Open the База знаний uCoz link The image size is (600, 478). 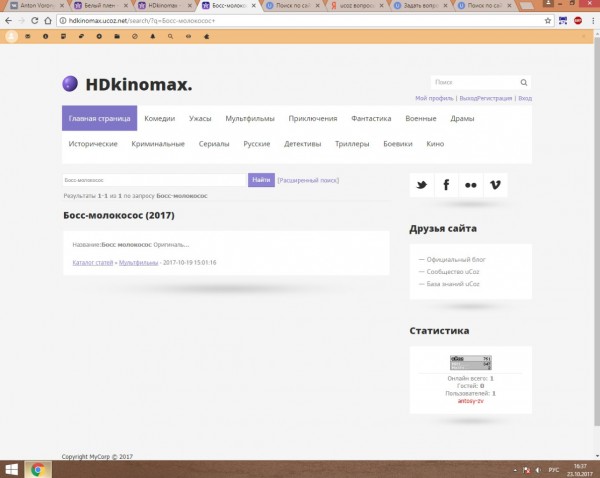point(453,284)
